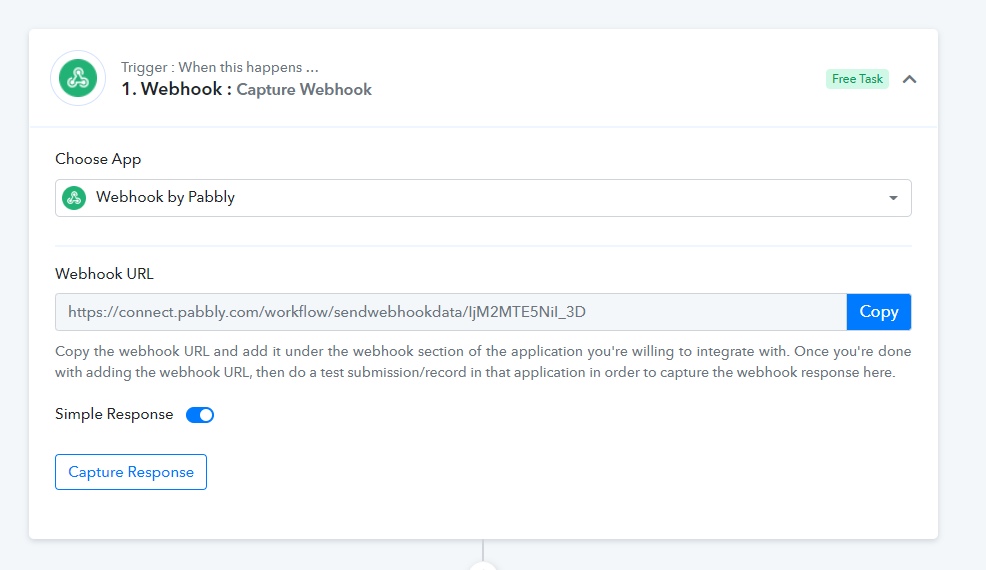Click the Free Task badge
Image resolution: width=986 pixels, height=570 pixels.
(x=857, y=79)
